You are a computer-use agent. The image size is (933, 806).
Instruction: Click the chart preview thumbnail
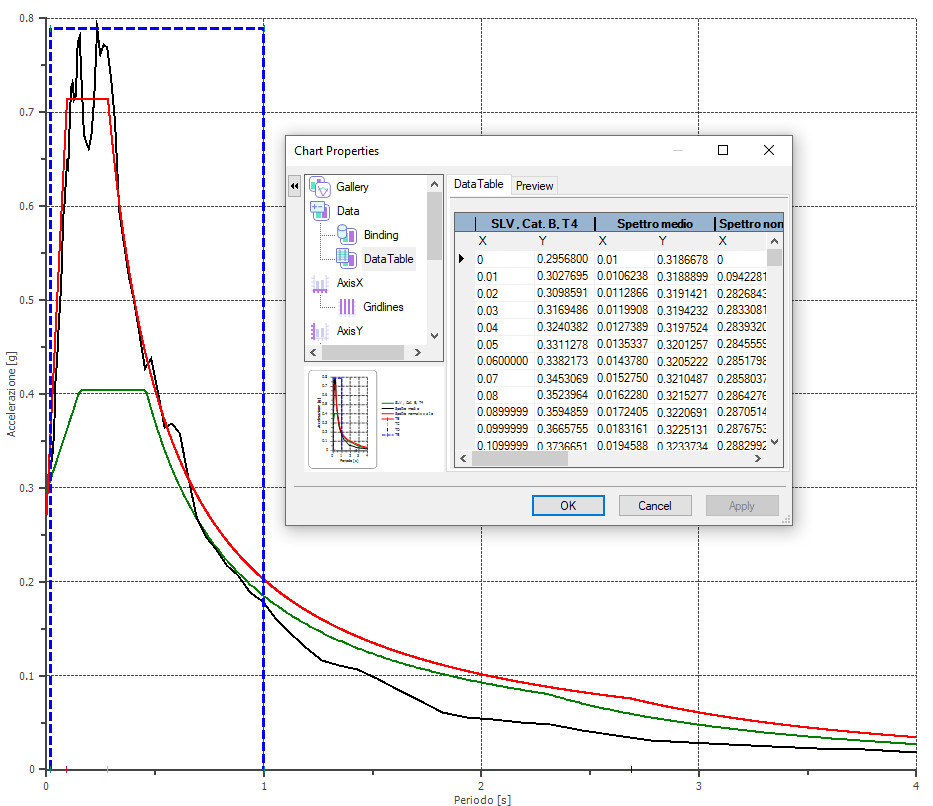tap(343, 419)
